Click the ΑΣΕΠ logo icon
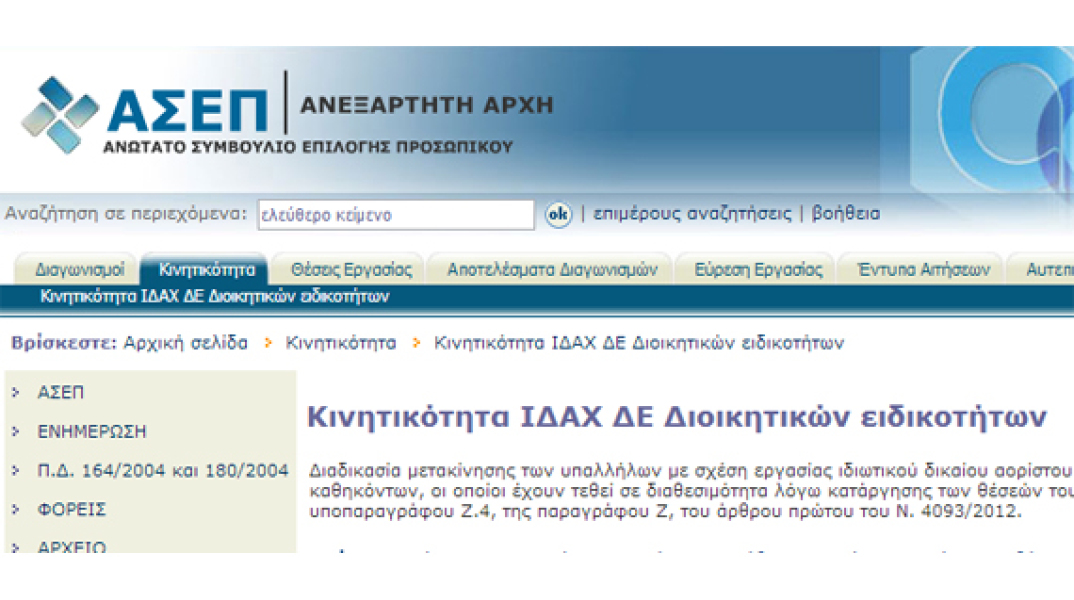This screenshot has height=600, width=1074. [60, 115]
